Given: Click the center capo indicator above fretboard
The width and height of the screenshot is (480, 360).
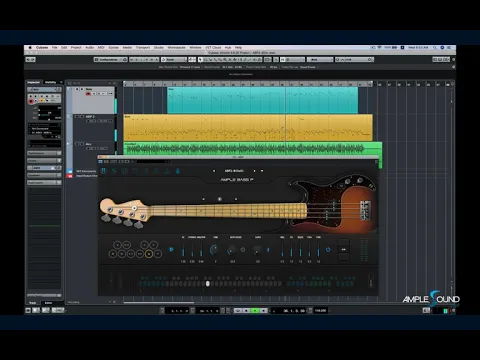Looking at the screenshot, I should [220, 199].
